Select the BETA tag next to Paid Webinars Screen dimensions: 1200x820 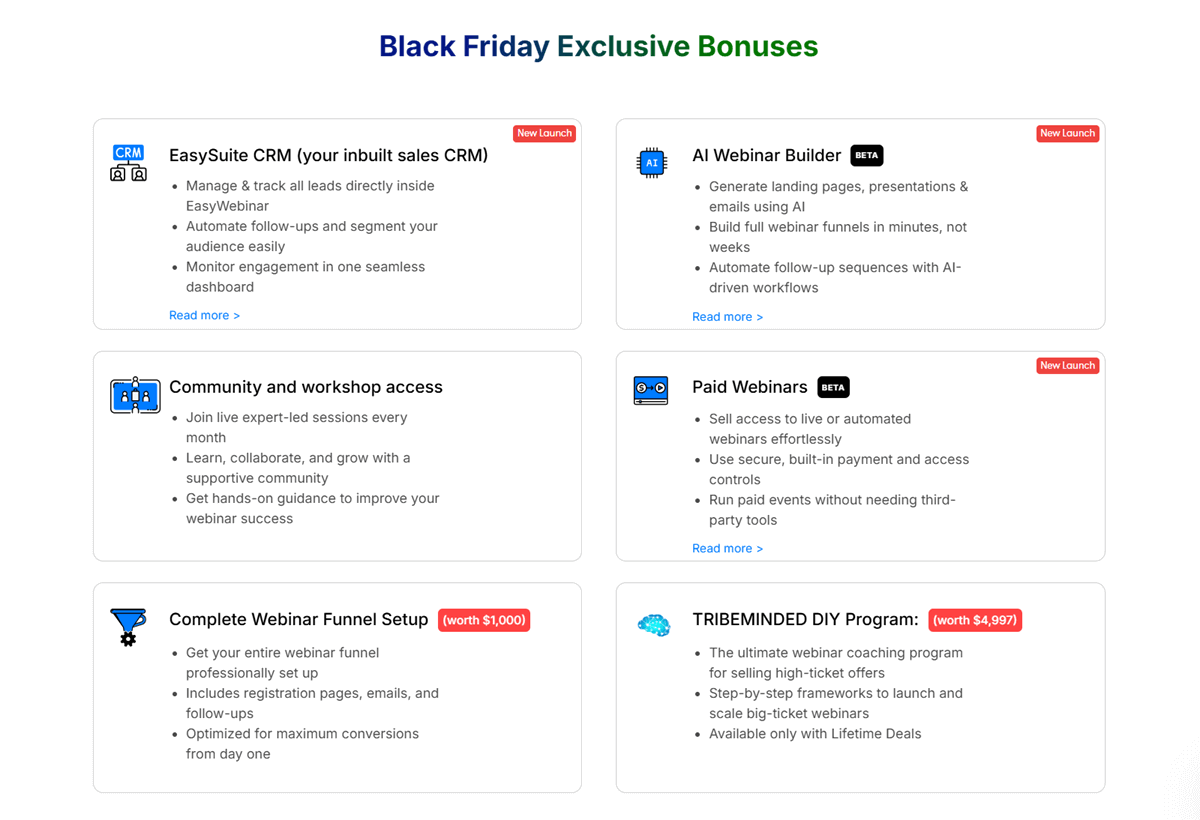pos(834,387)
